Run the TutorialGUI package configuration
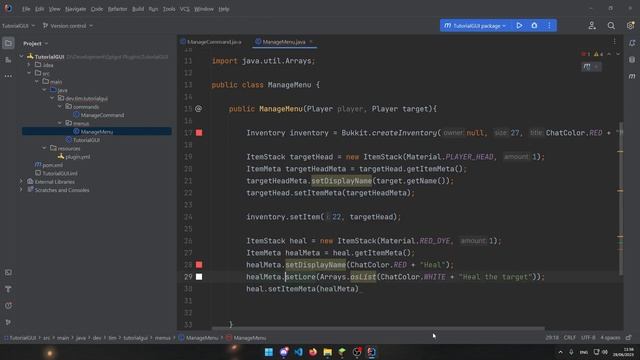640x360 pixels. coord(519,25)
